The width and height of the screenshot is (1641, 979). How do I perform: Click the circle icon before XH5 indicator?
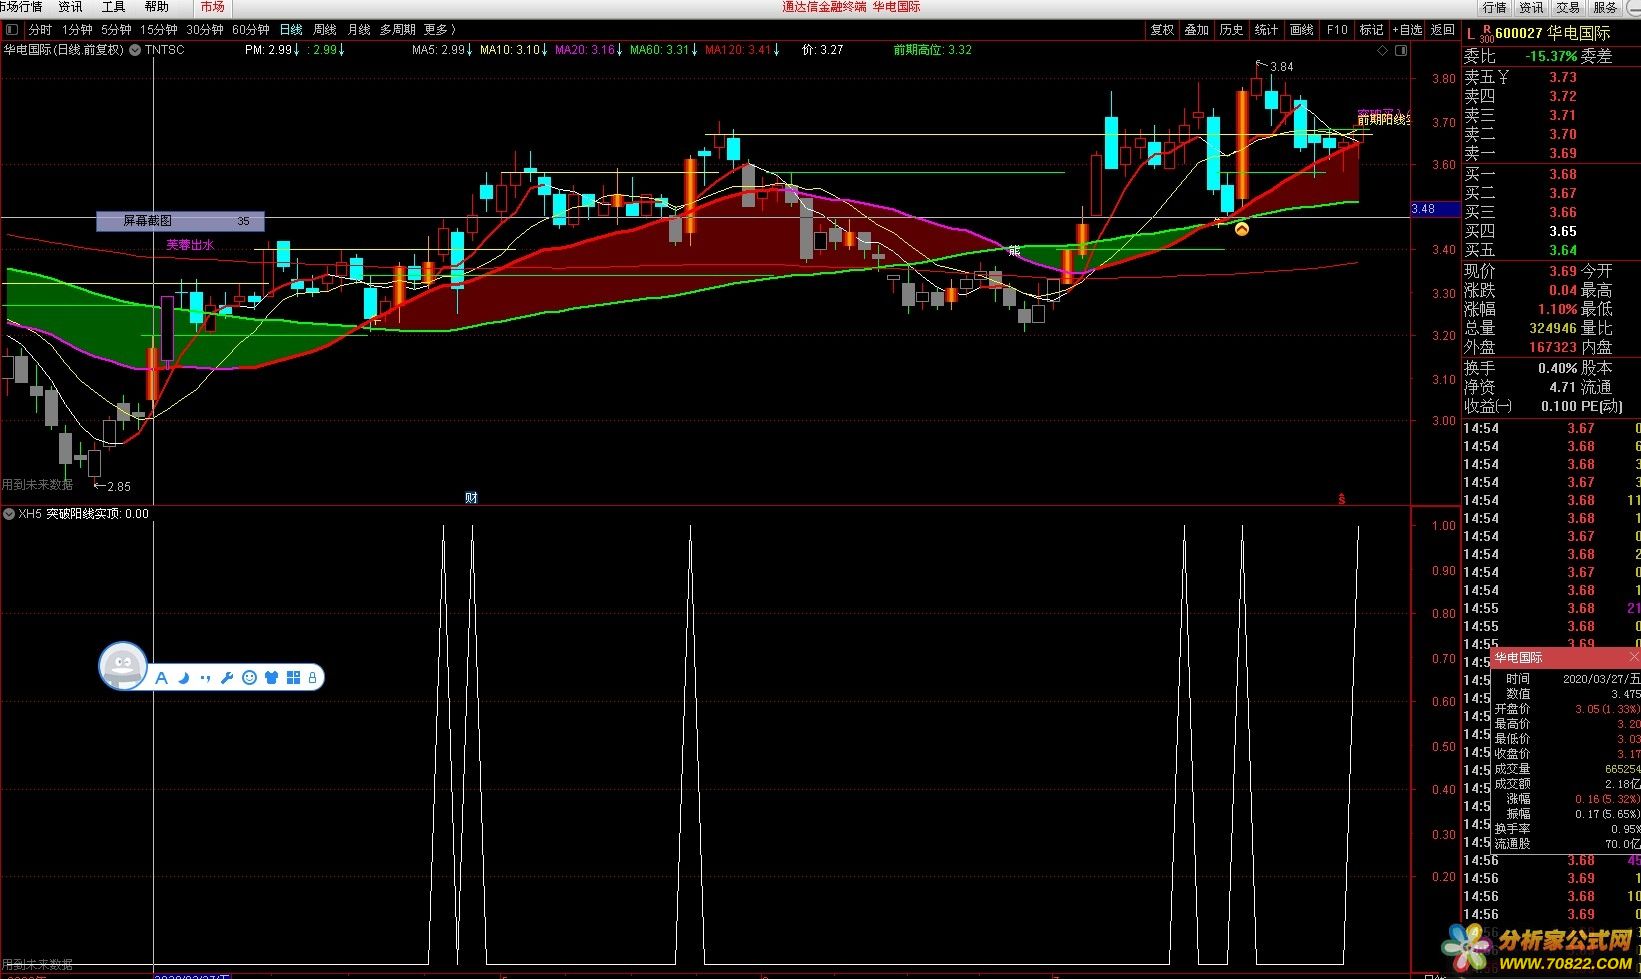click(9, 514)
